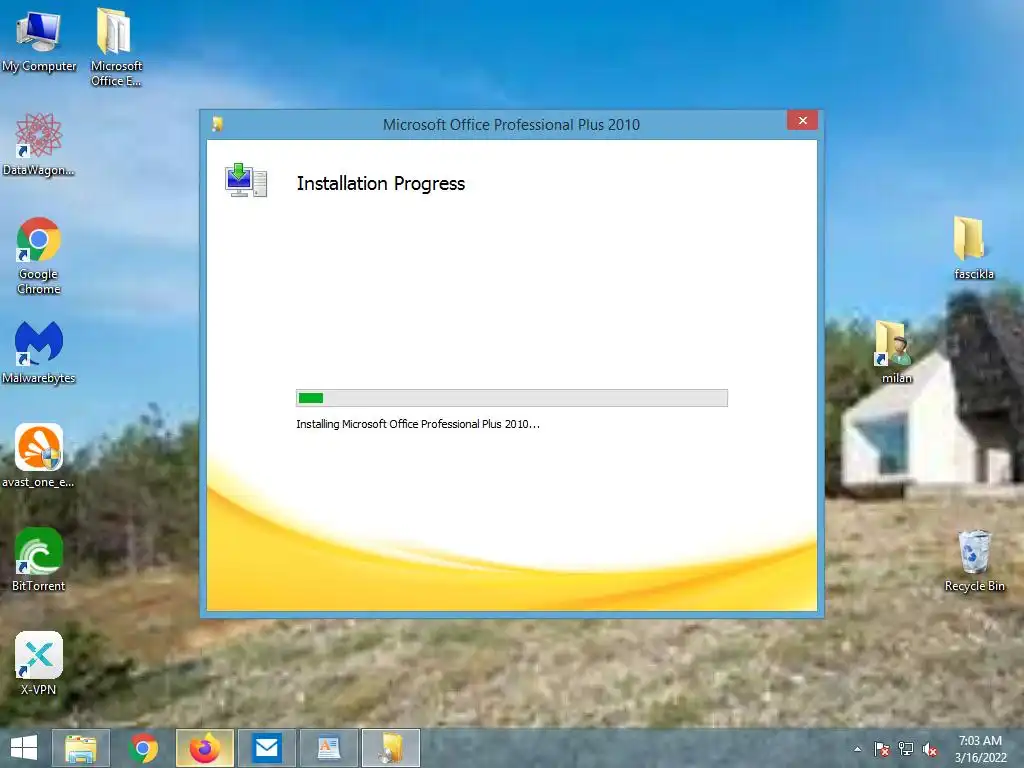This screenshot has width=1024, height=768.
Task: Click the installer computer download icon
Action: point(246,181)
